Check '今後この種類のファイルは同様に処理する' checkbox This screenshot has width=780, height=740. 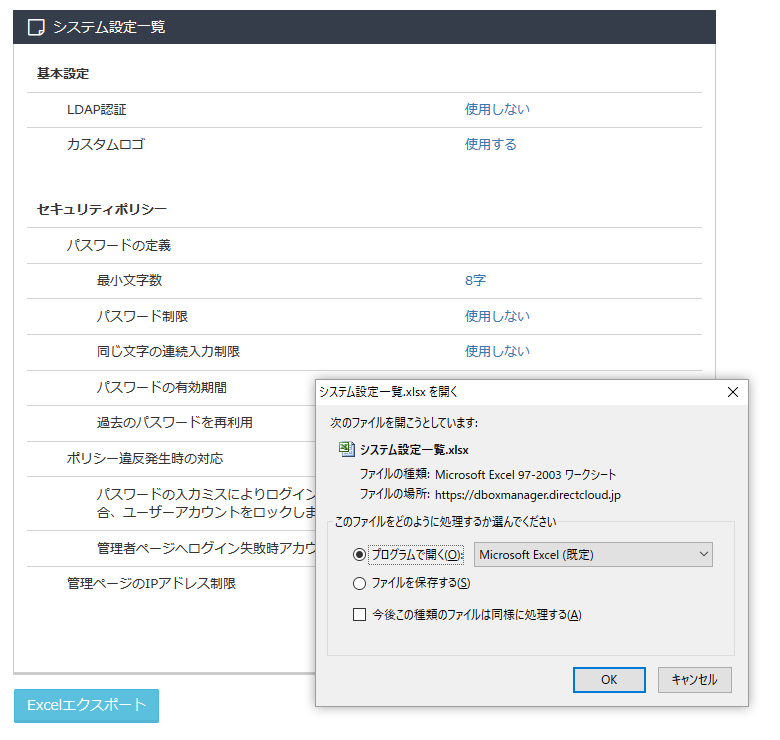(x=359, y=615)
